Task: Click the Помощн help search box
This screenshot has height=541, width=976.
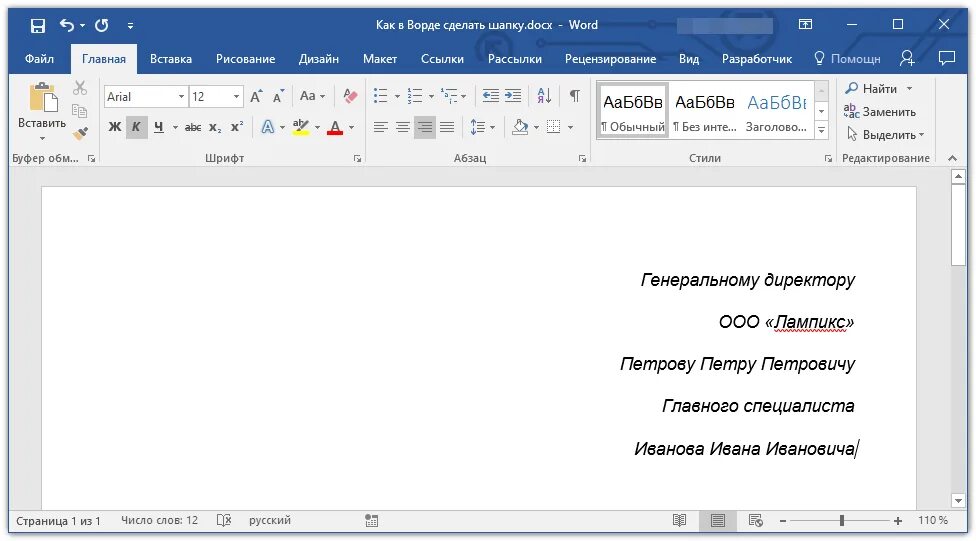Action: tap(847, 59)
